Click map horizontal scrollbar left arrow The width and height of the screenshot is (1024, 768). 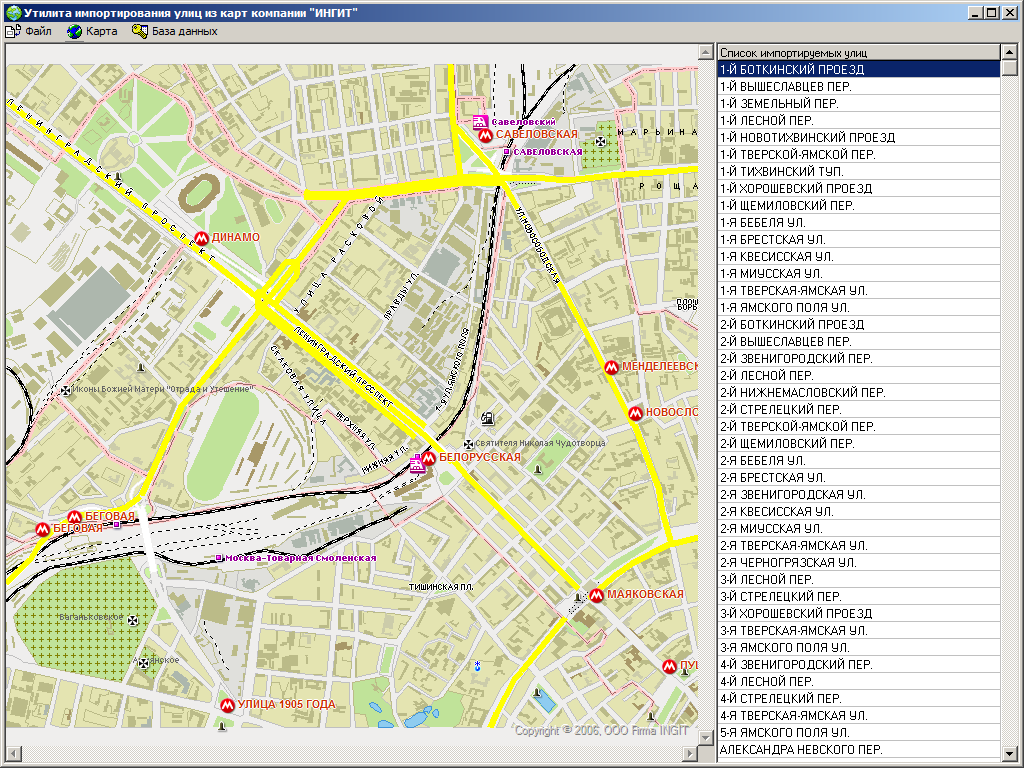(13, 752)
